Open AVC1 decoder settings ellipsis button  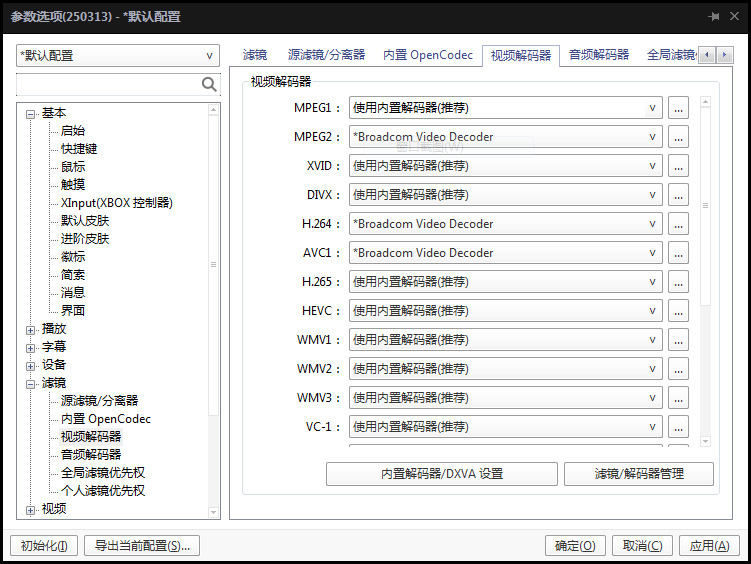coord(678,253)
